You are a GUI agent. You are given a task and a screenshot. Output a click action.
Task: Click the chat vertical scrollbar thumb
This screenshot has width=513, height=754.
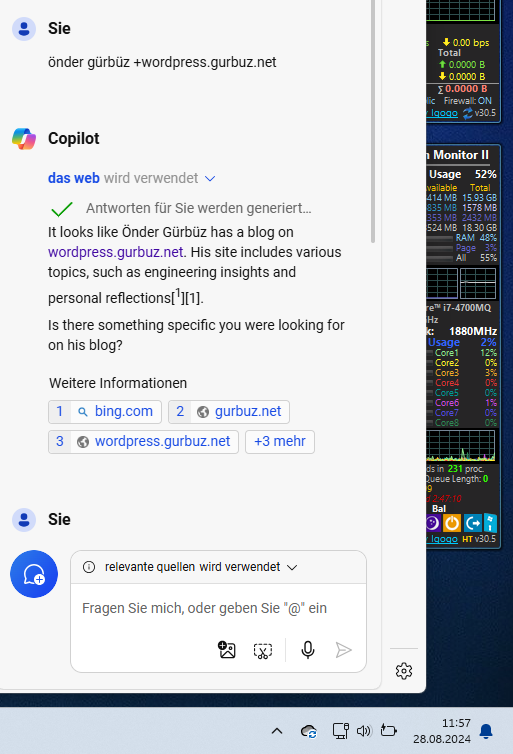[x=373, y=121]
